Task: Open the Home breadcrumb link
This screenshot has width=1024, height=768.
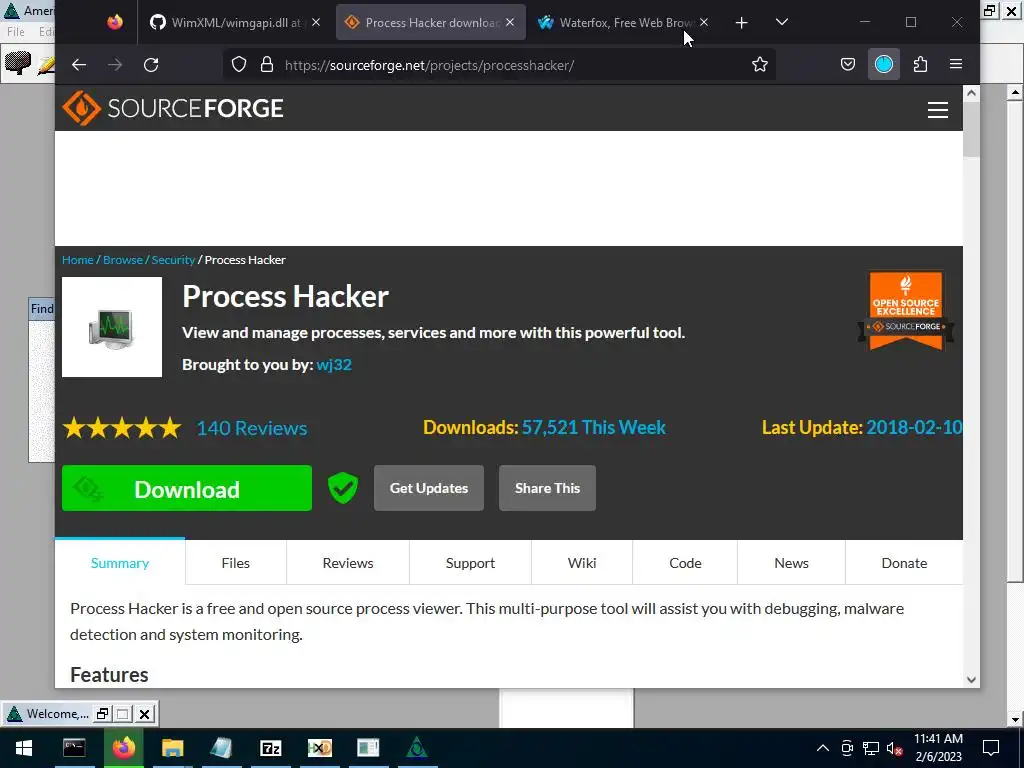Action: click(x=78, y=260)
